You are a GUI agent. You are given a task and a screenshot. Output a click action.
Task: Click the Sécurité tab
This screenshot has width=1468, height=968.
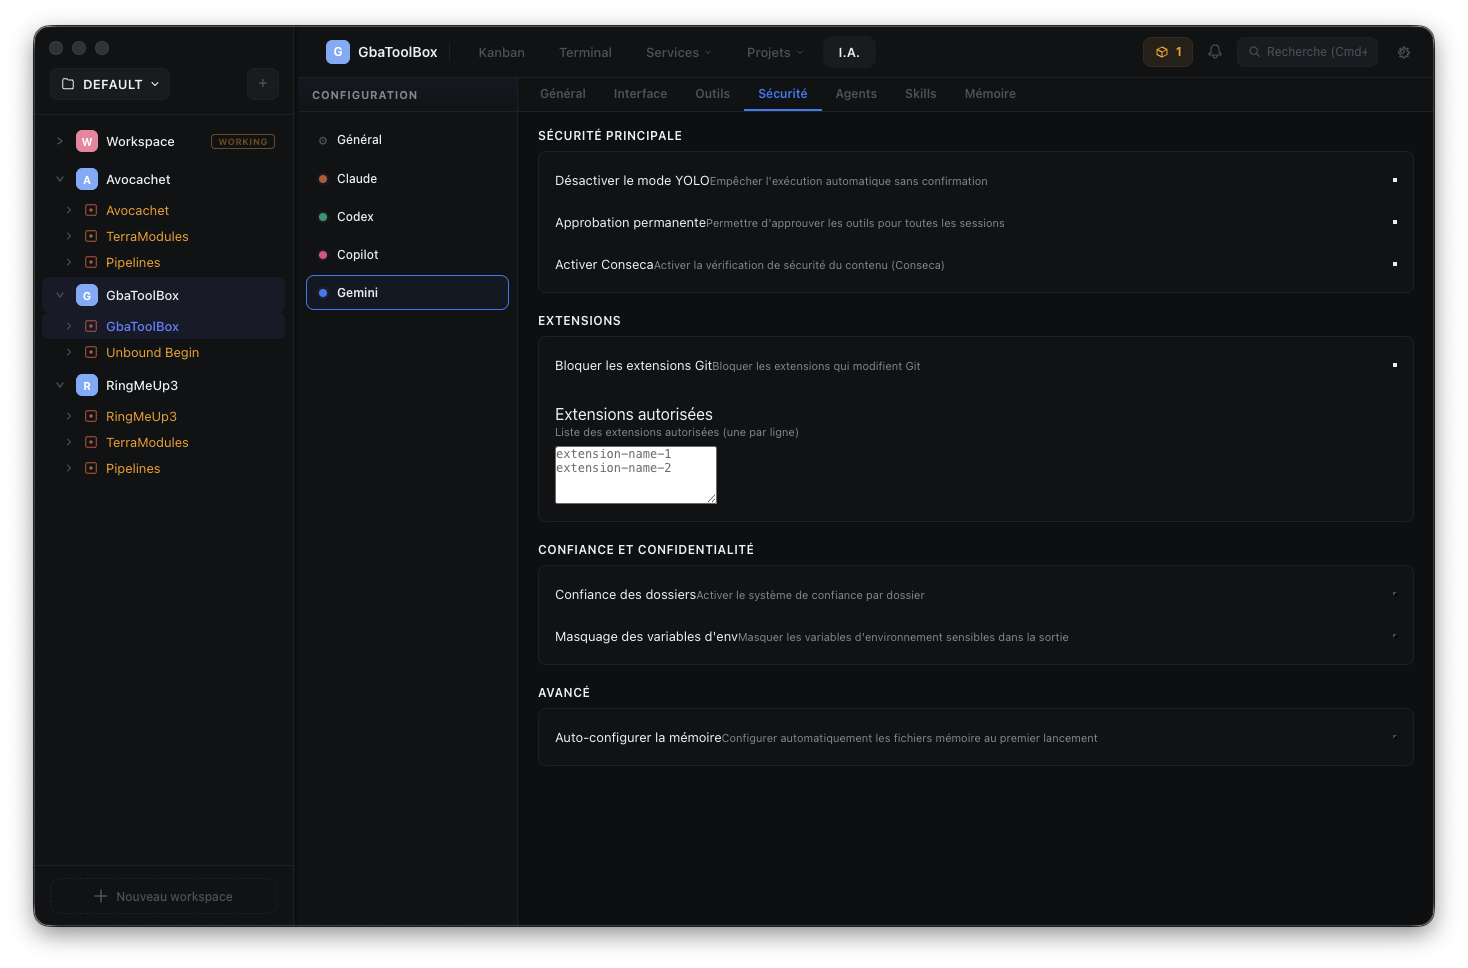[x=783, y=94]
